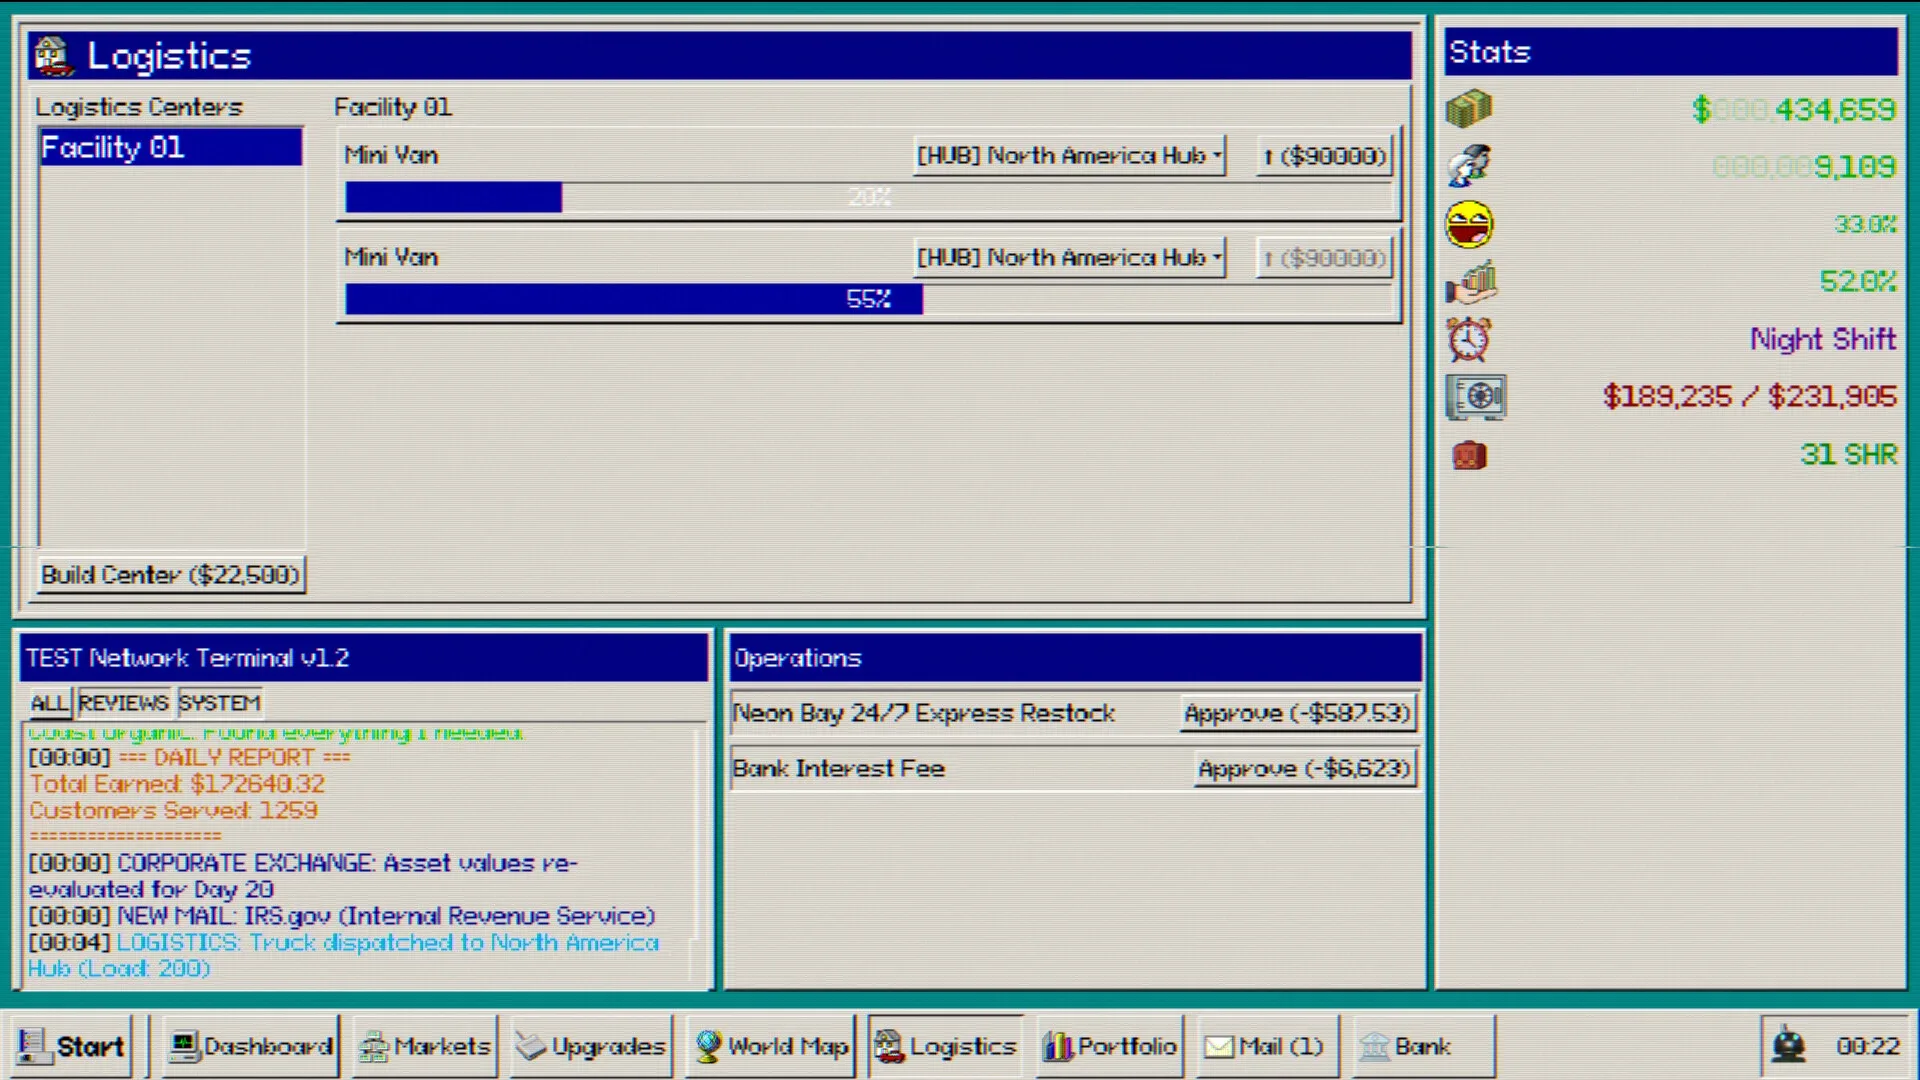Click the laughing face satisfaction icon
Screen dimensions: 1920x1080
[1469, 224]
